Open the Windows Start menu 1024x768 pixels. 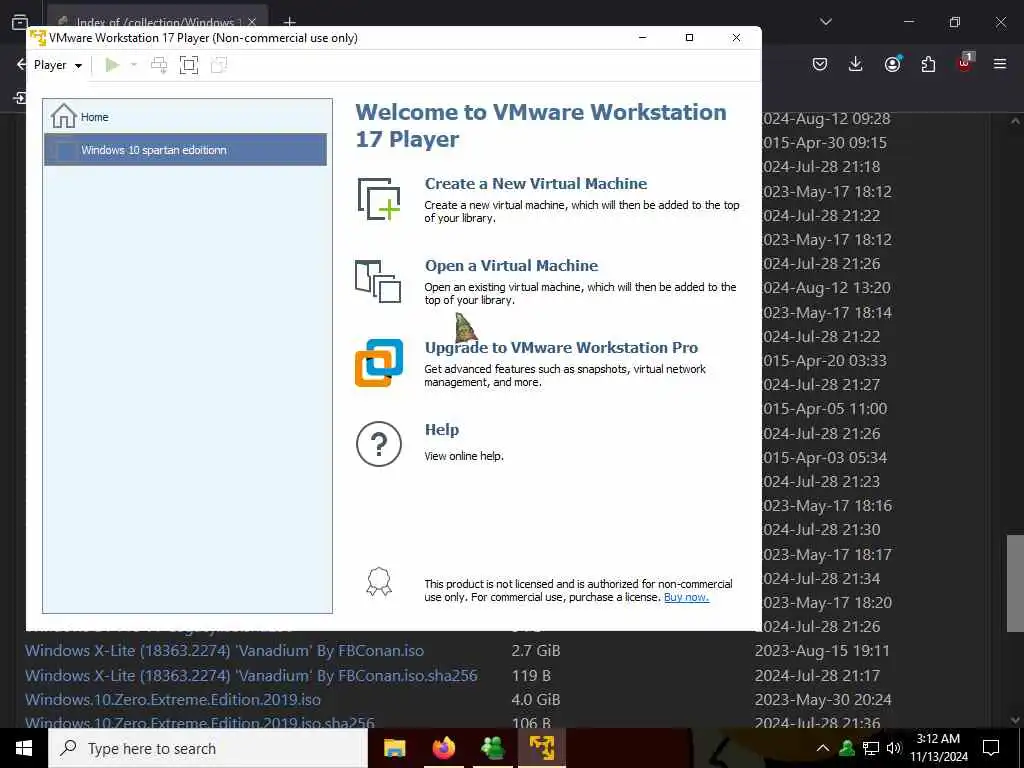tap(24, 748)
